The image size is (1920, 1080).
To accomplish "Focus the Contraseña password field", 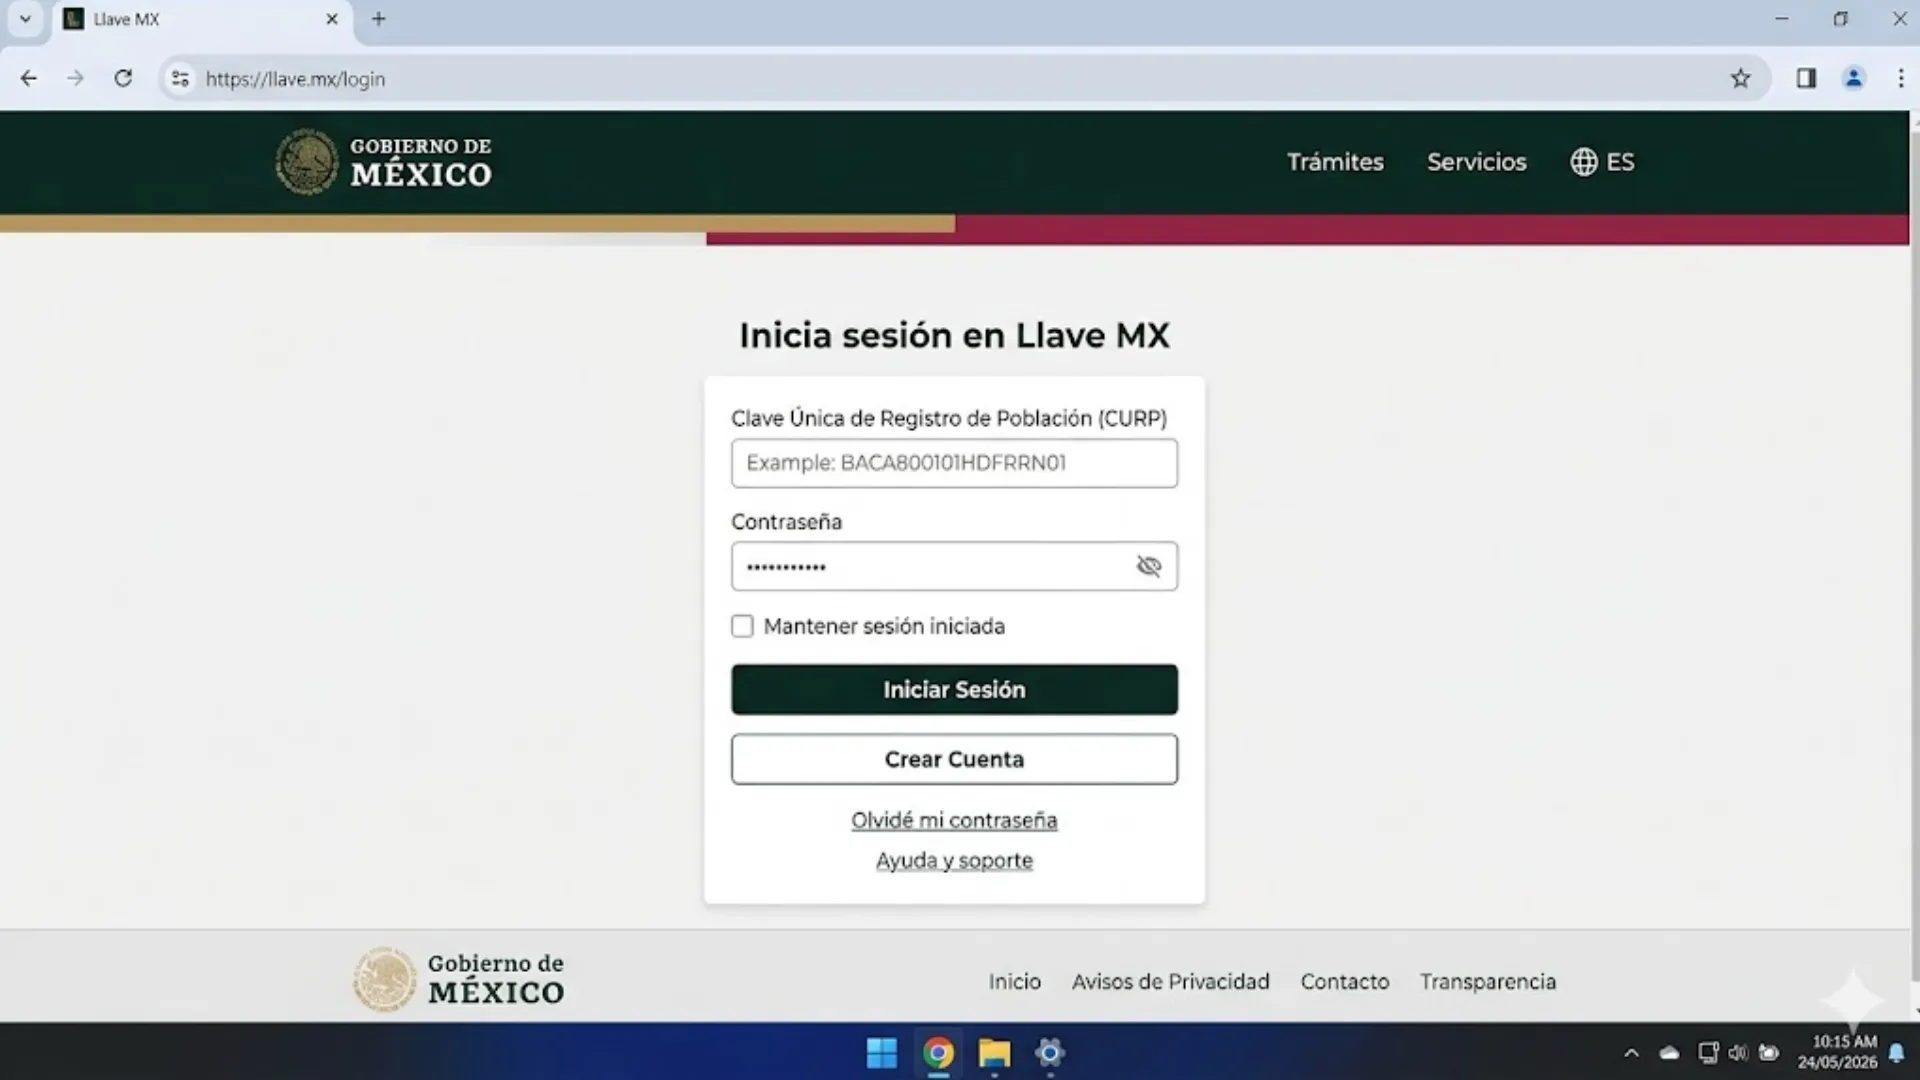I will [x=954, y=566].
